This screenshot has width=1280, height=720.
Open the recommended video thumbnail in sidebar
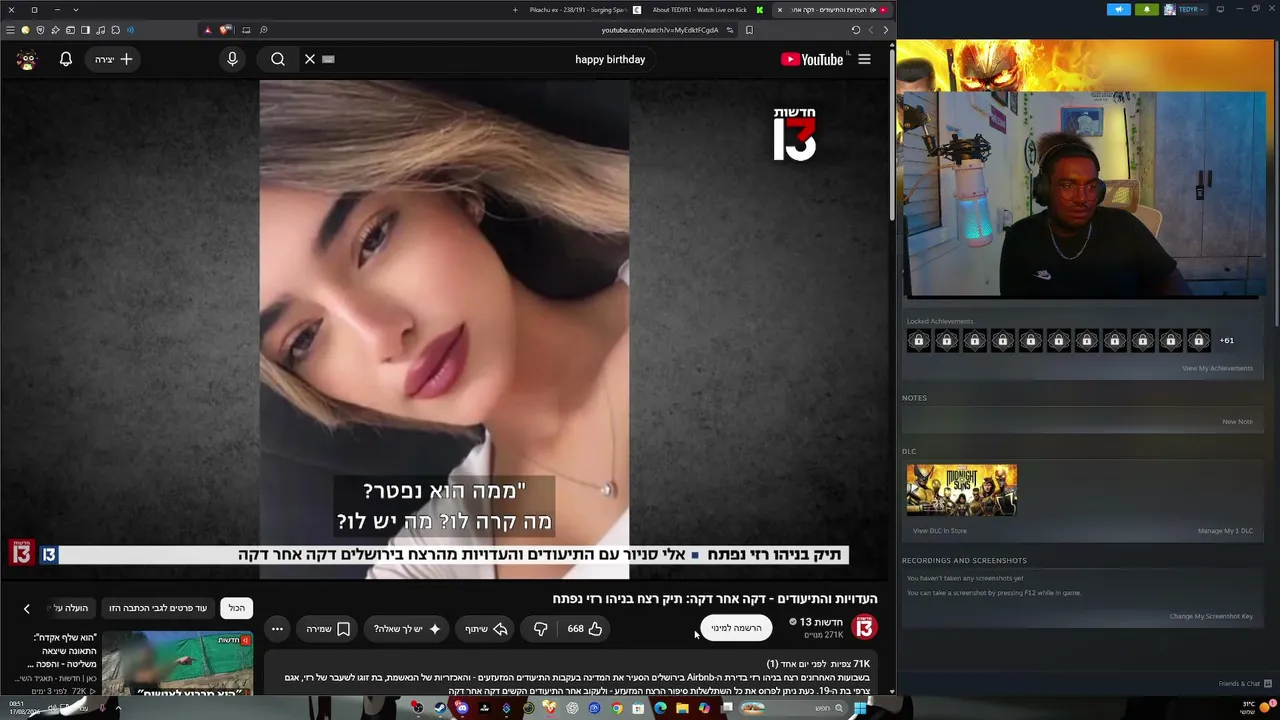[177, 663]
